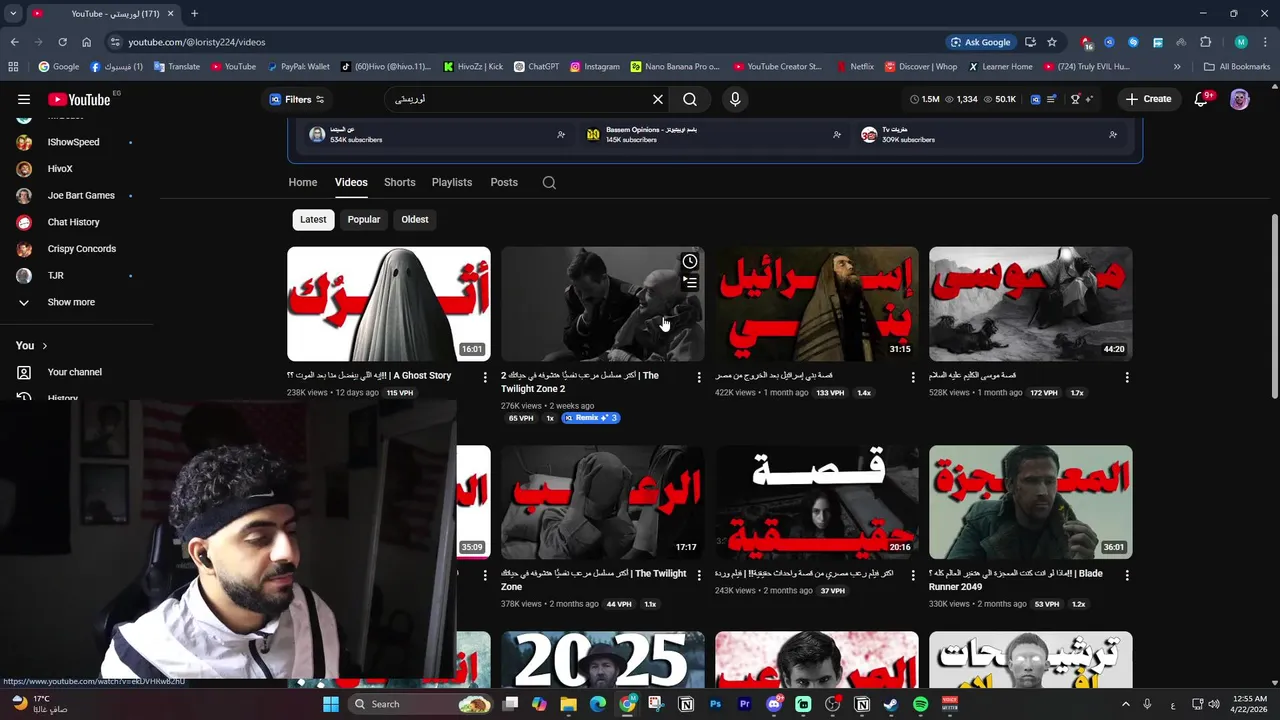
Task: Select the Latest sort chip
Action: pos(313,219)
